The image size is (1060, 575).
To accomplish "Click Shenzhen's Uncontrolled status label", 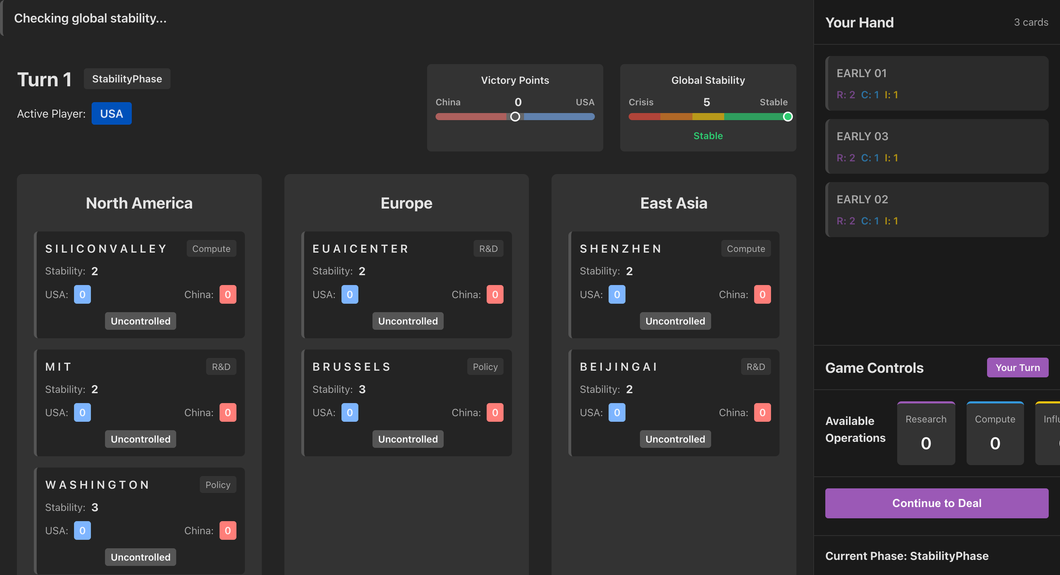I will click(x=675, y=321).
